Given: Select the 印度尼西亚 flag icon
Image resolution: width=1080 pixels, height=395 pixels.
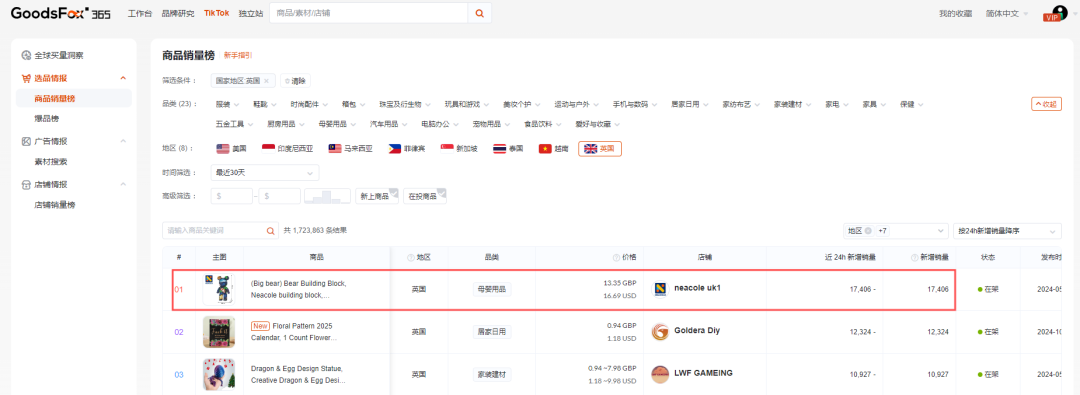Looking at the screenshot, I should [269, 148].
